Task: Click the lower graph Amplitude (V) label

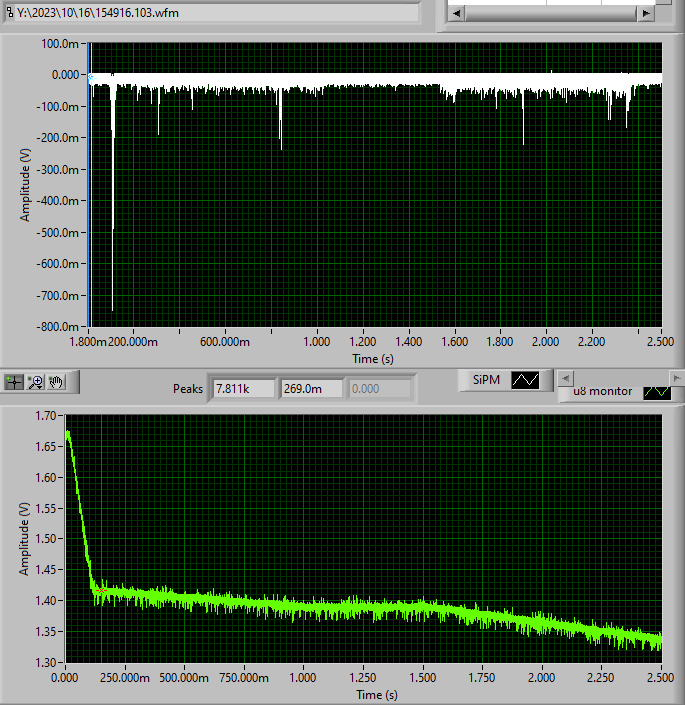Action: pos(24,539)
